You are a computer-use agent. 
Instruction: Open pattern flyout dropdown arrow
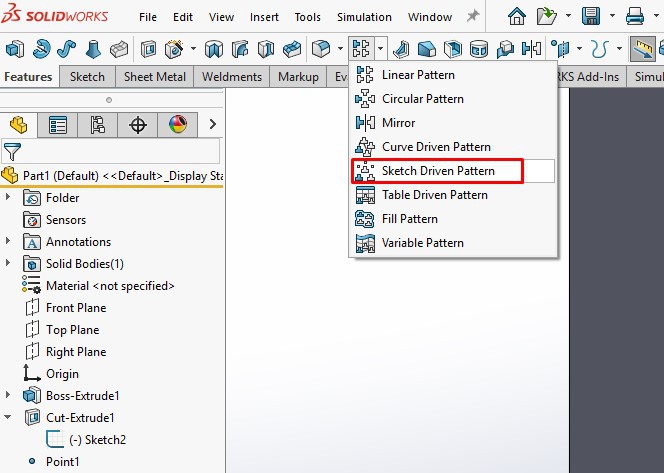[380, 49]
